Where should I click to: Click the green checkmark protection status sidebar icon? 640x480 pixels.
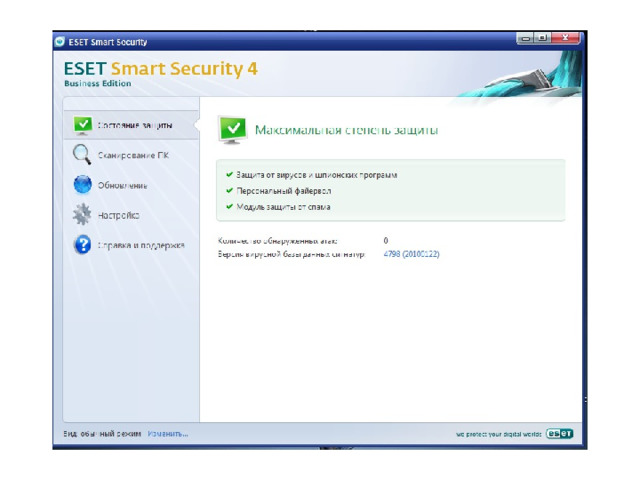click(83, 125)
